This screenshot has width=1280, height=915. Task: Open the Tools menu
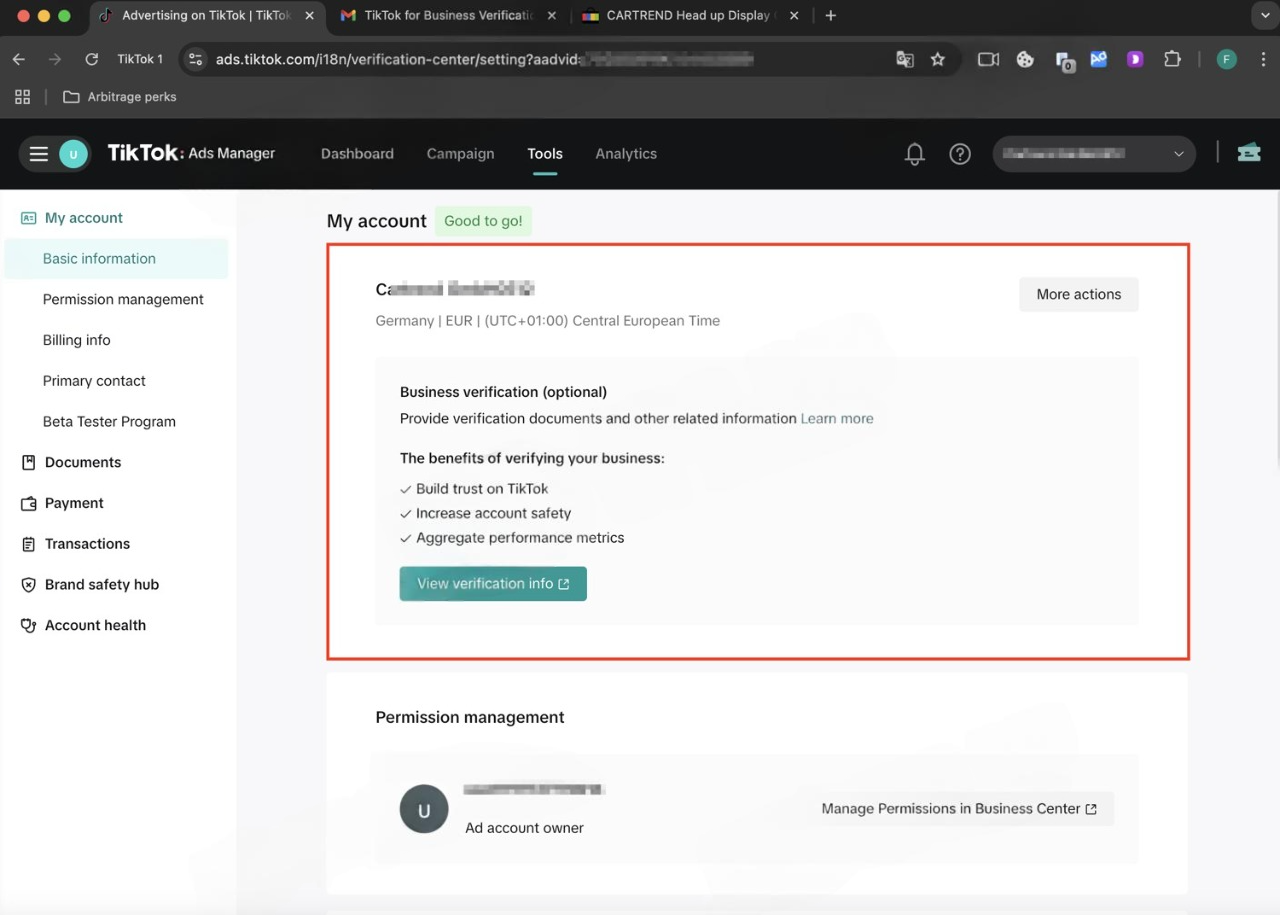pyautogui.click(x=545, y=154)
